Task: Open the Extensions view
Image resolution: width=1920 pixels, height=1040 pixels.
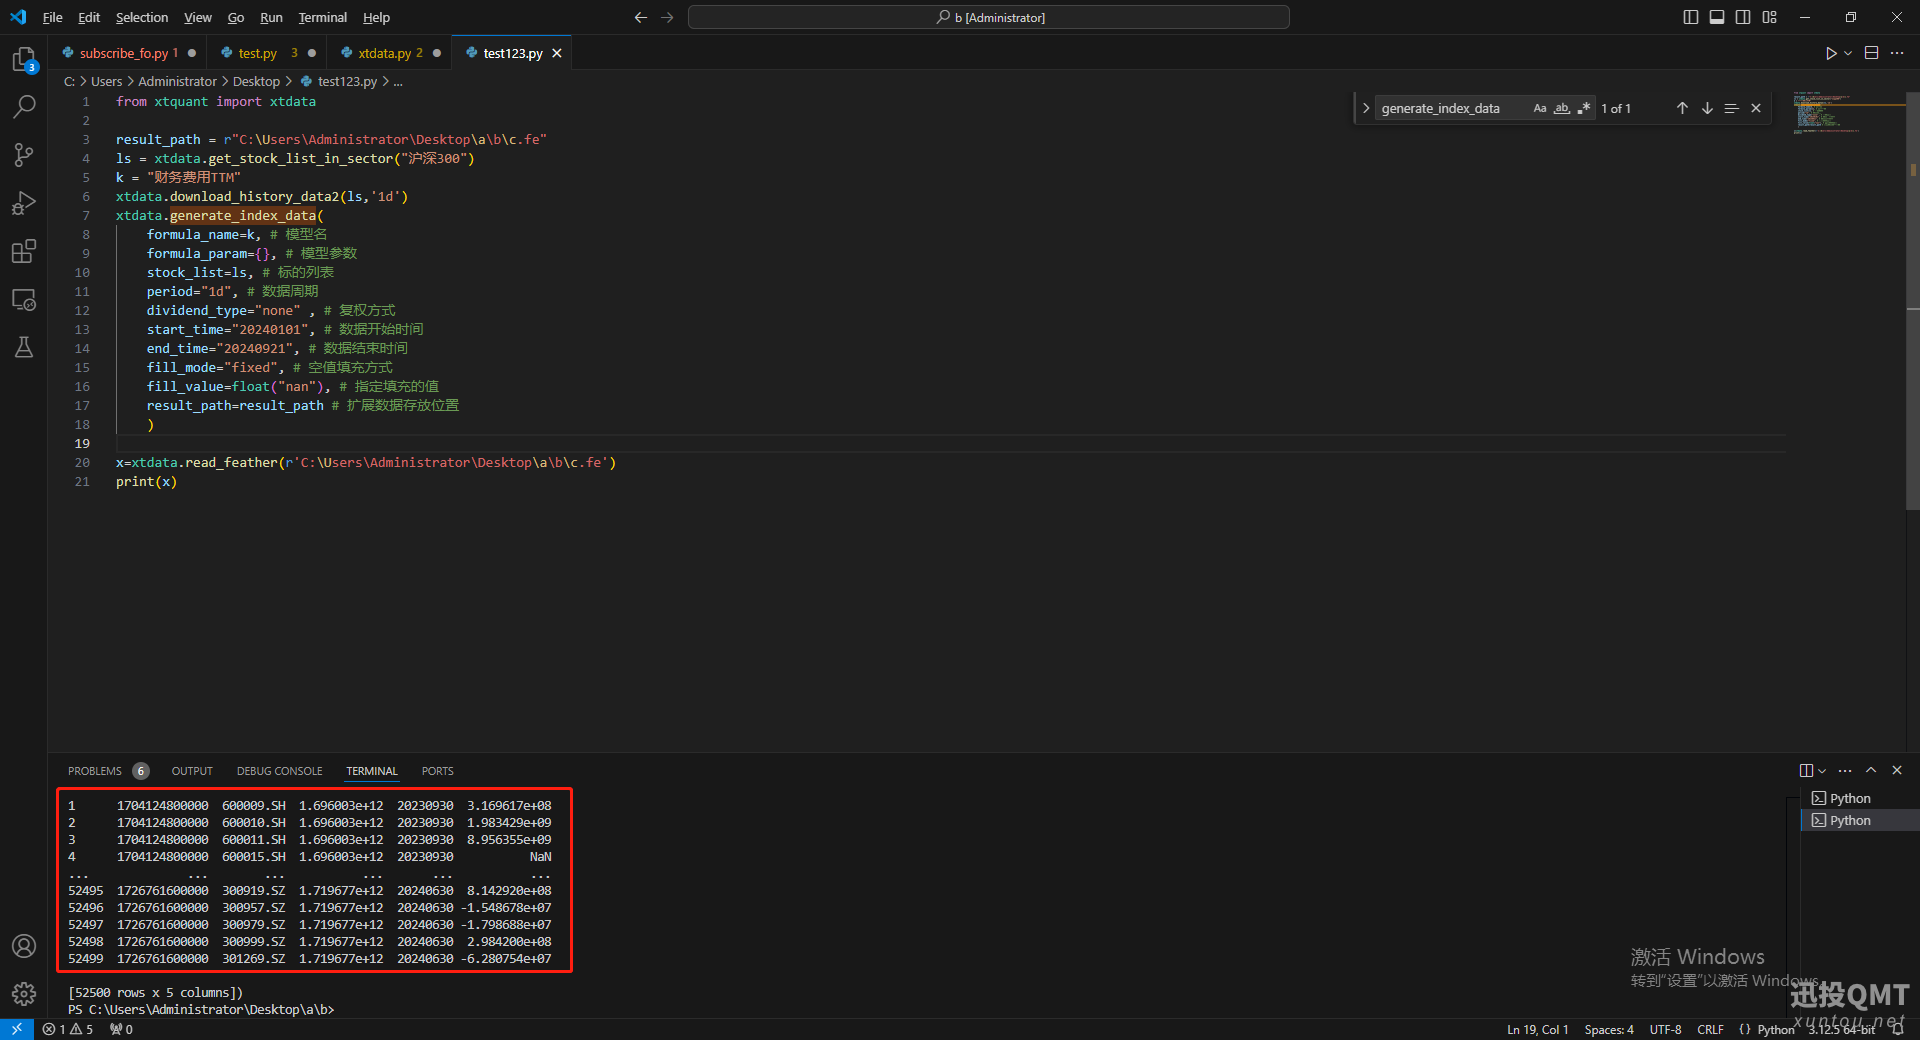Action: point(24,251)
